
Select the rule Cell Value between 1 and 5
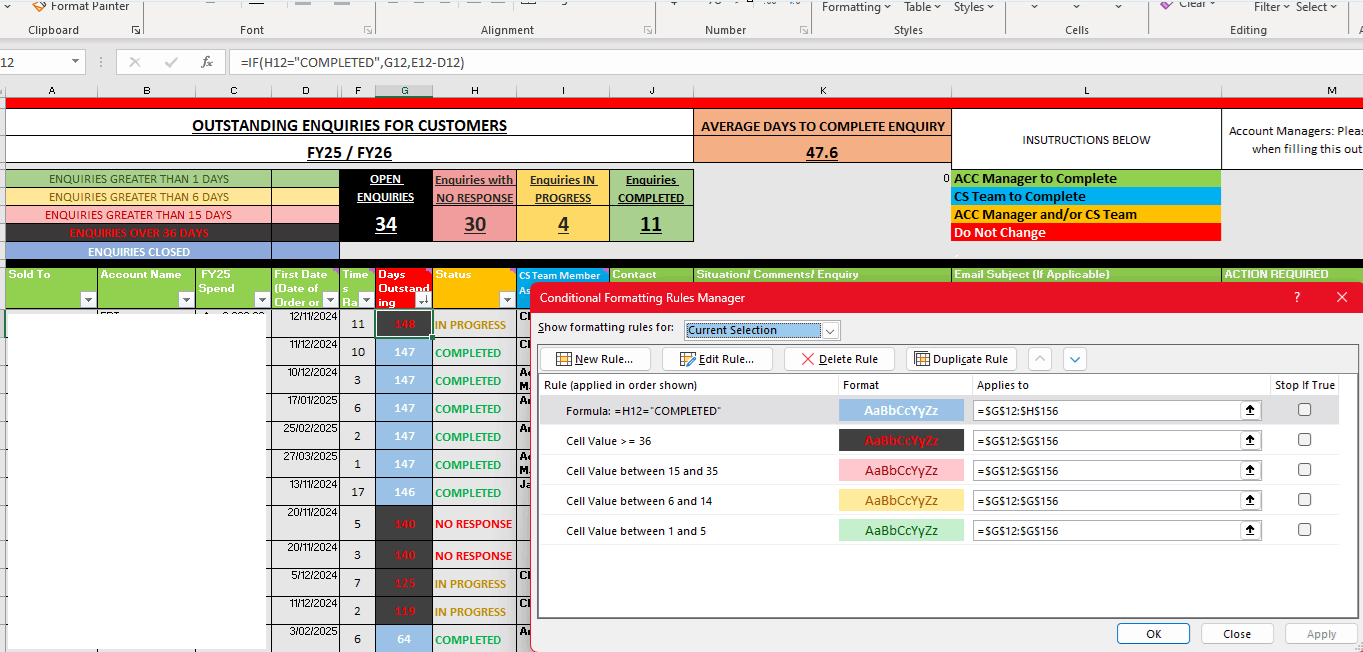(636, 530)
